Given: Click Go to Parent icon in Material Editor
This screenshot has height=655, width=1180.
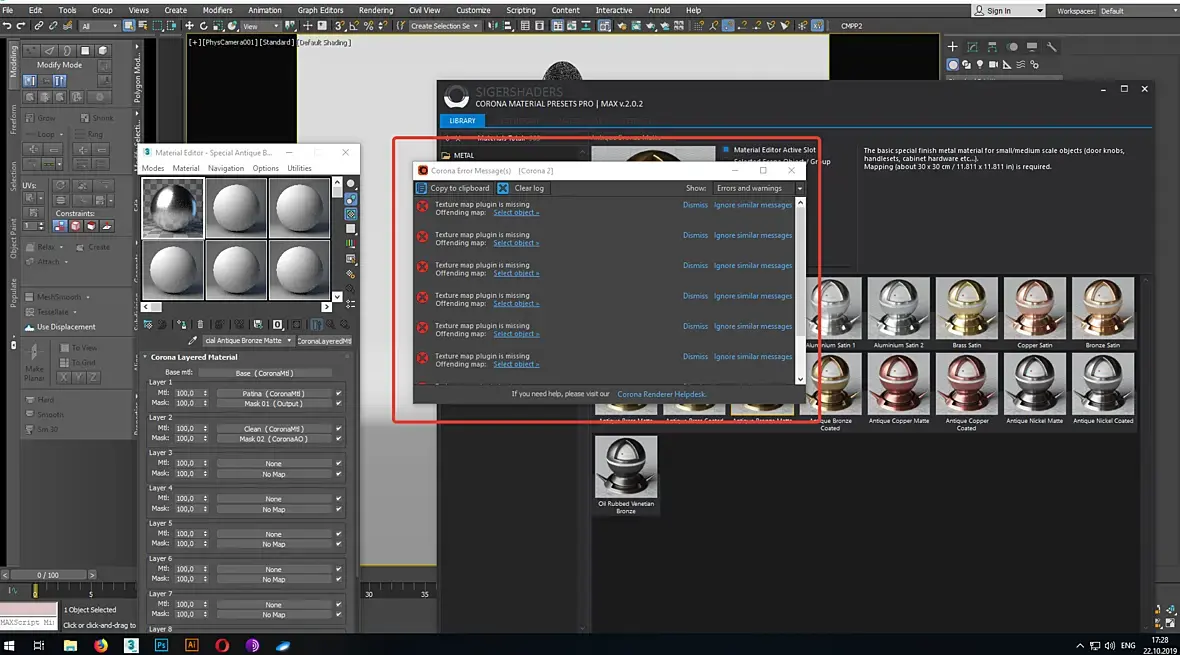Looking at the screenshot, I should pyautogui.click(x=330, y=324).
